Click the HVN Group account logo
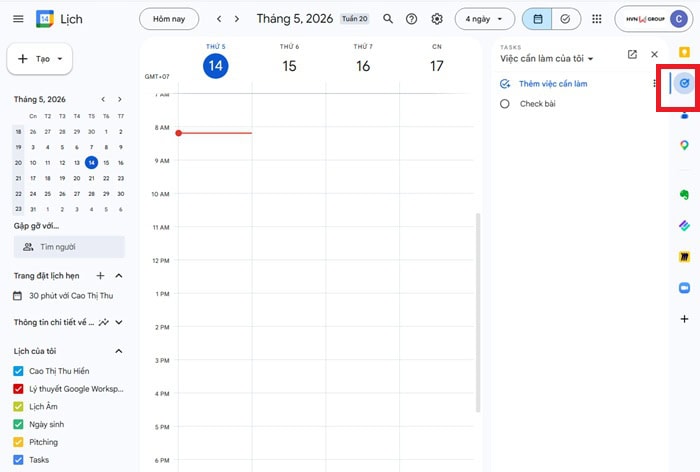Screen dimensions: 700x472 point(645,19)
